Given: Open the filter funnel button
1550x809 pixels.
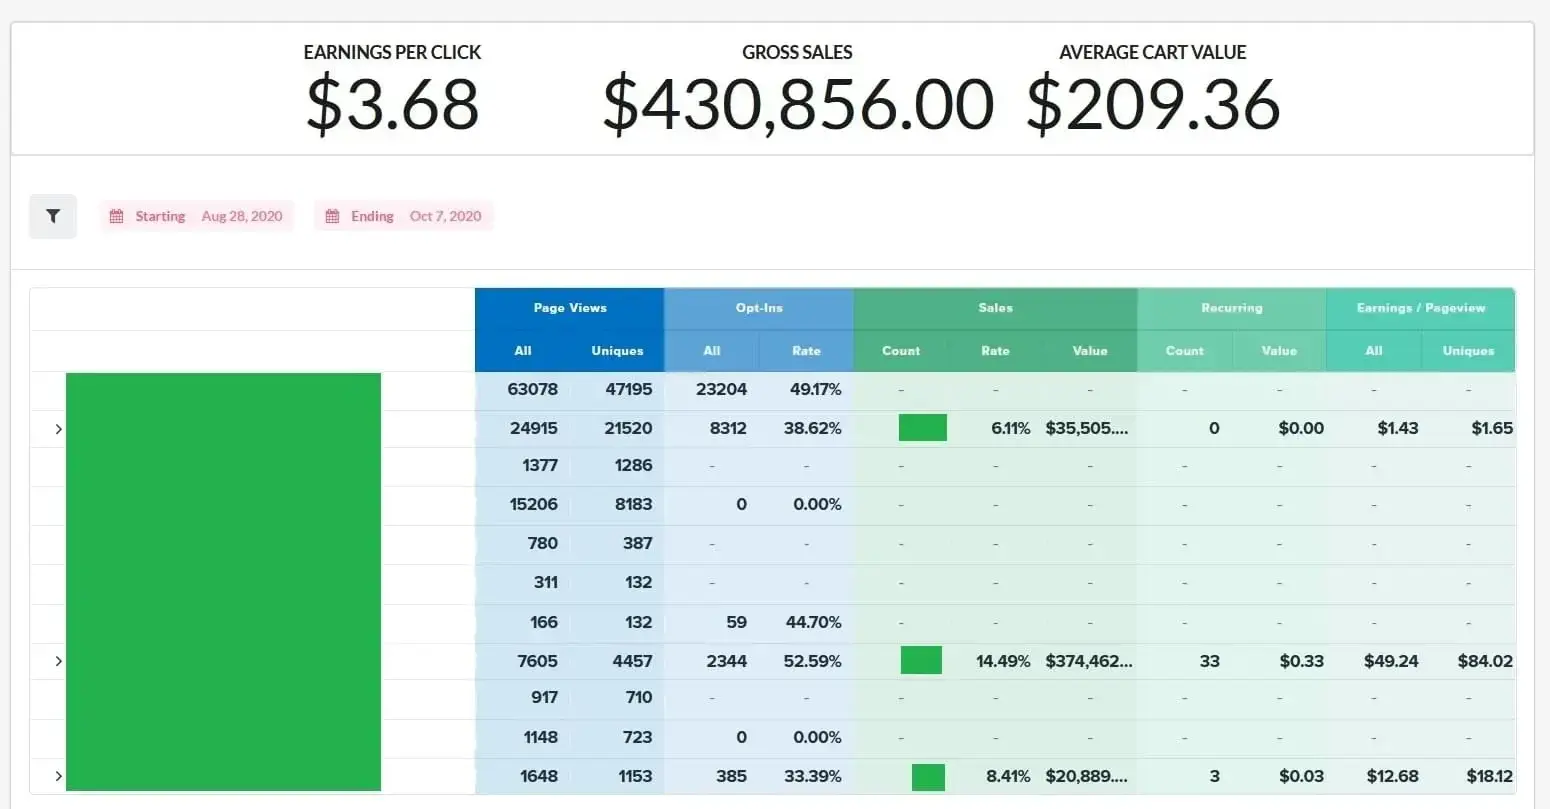Looking at the screenshot, I should pyautogui.click(x=53, y=216).
